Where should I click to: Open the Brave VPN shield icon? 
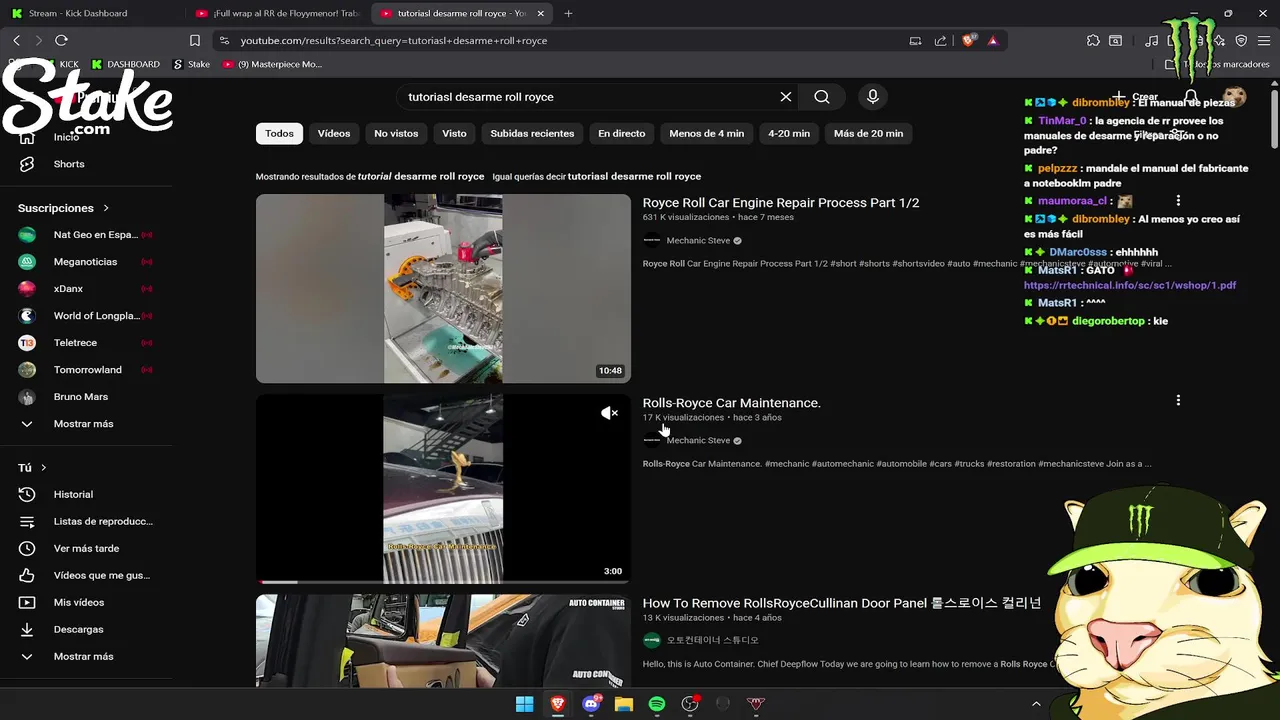click(1241, 41)
